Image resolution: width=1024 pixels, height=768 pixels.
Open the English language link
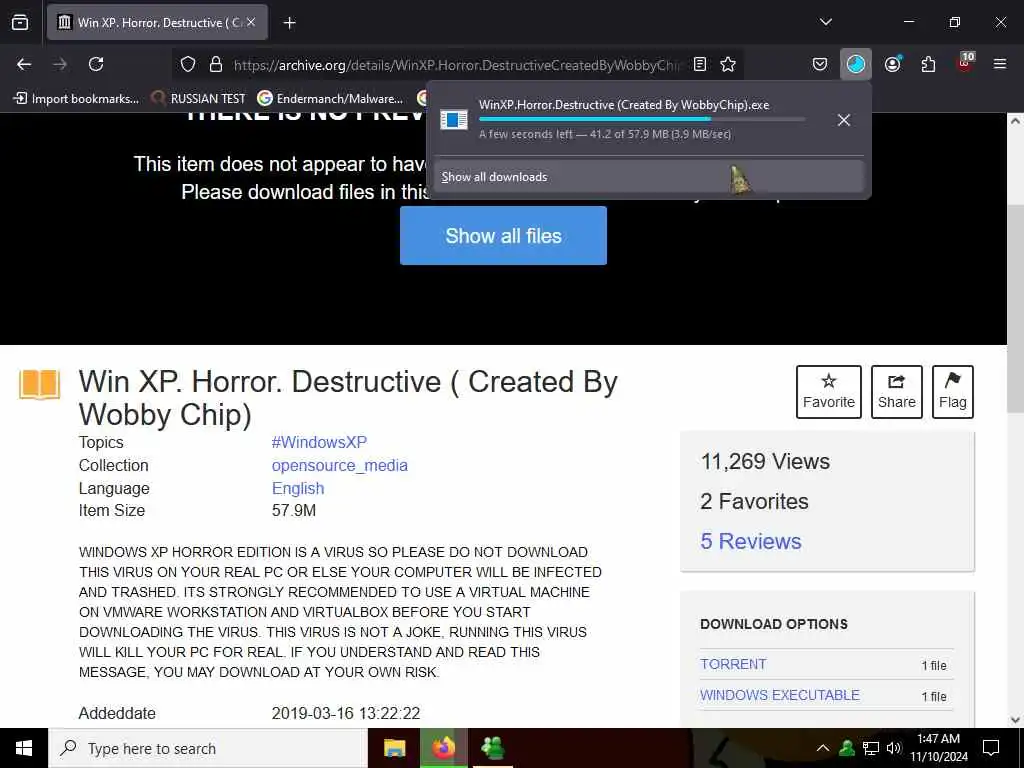coord(298,488)
